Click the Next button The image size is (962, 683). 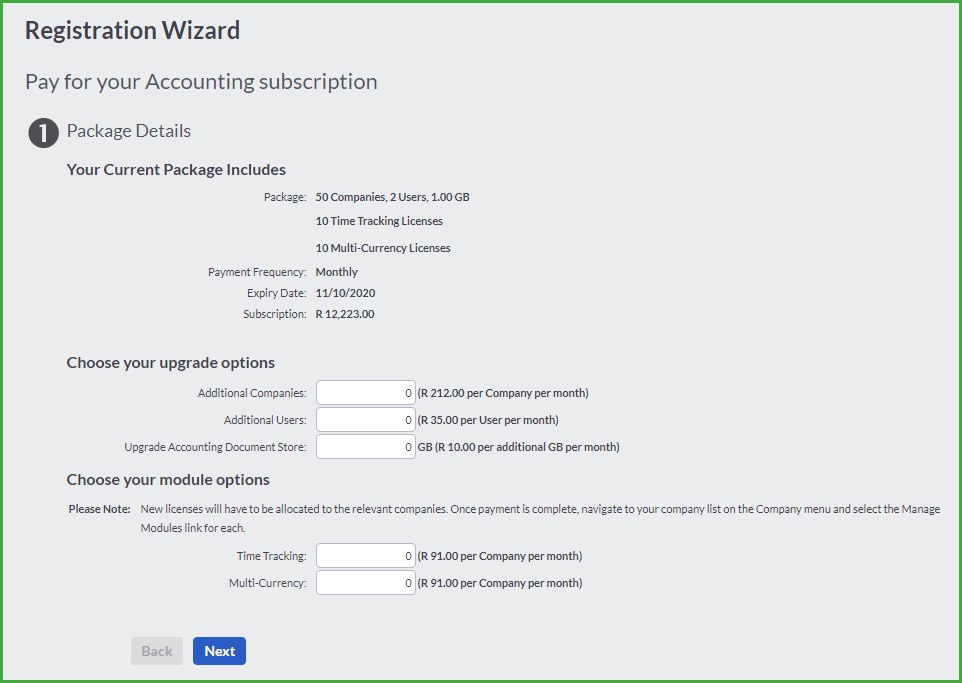tap(220, 651)
